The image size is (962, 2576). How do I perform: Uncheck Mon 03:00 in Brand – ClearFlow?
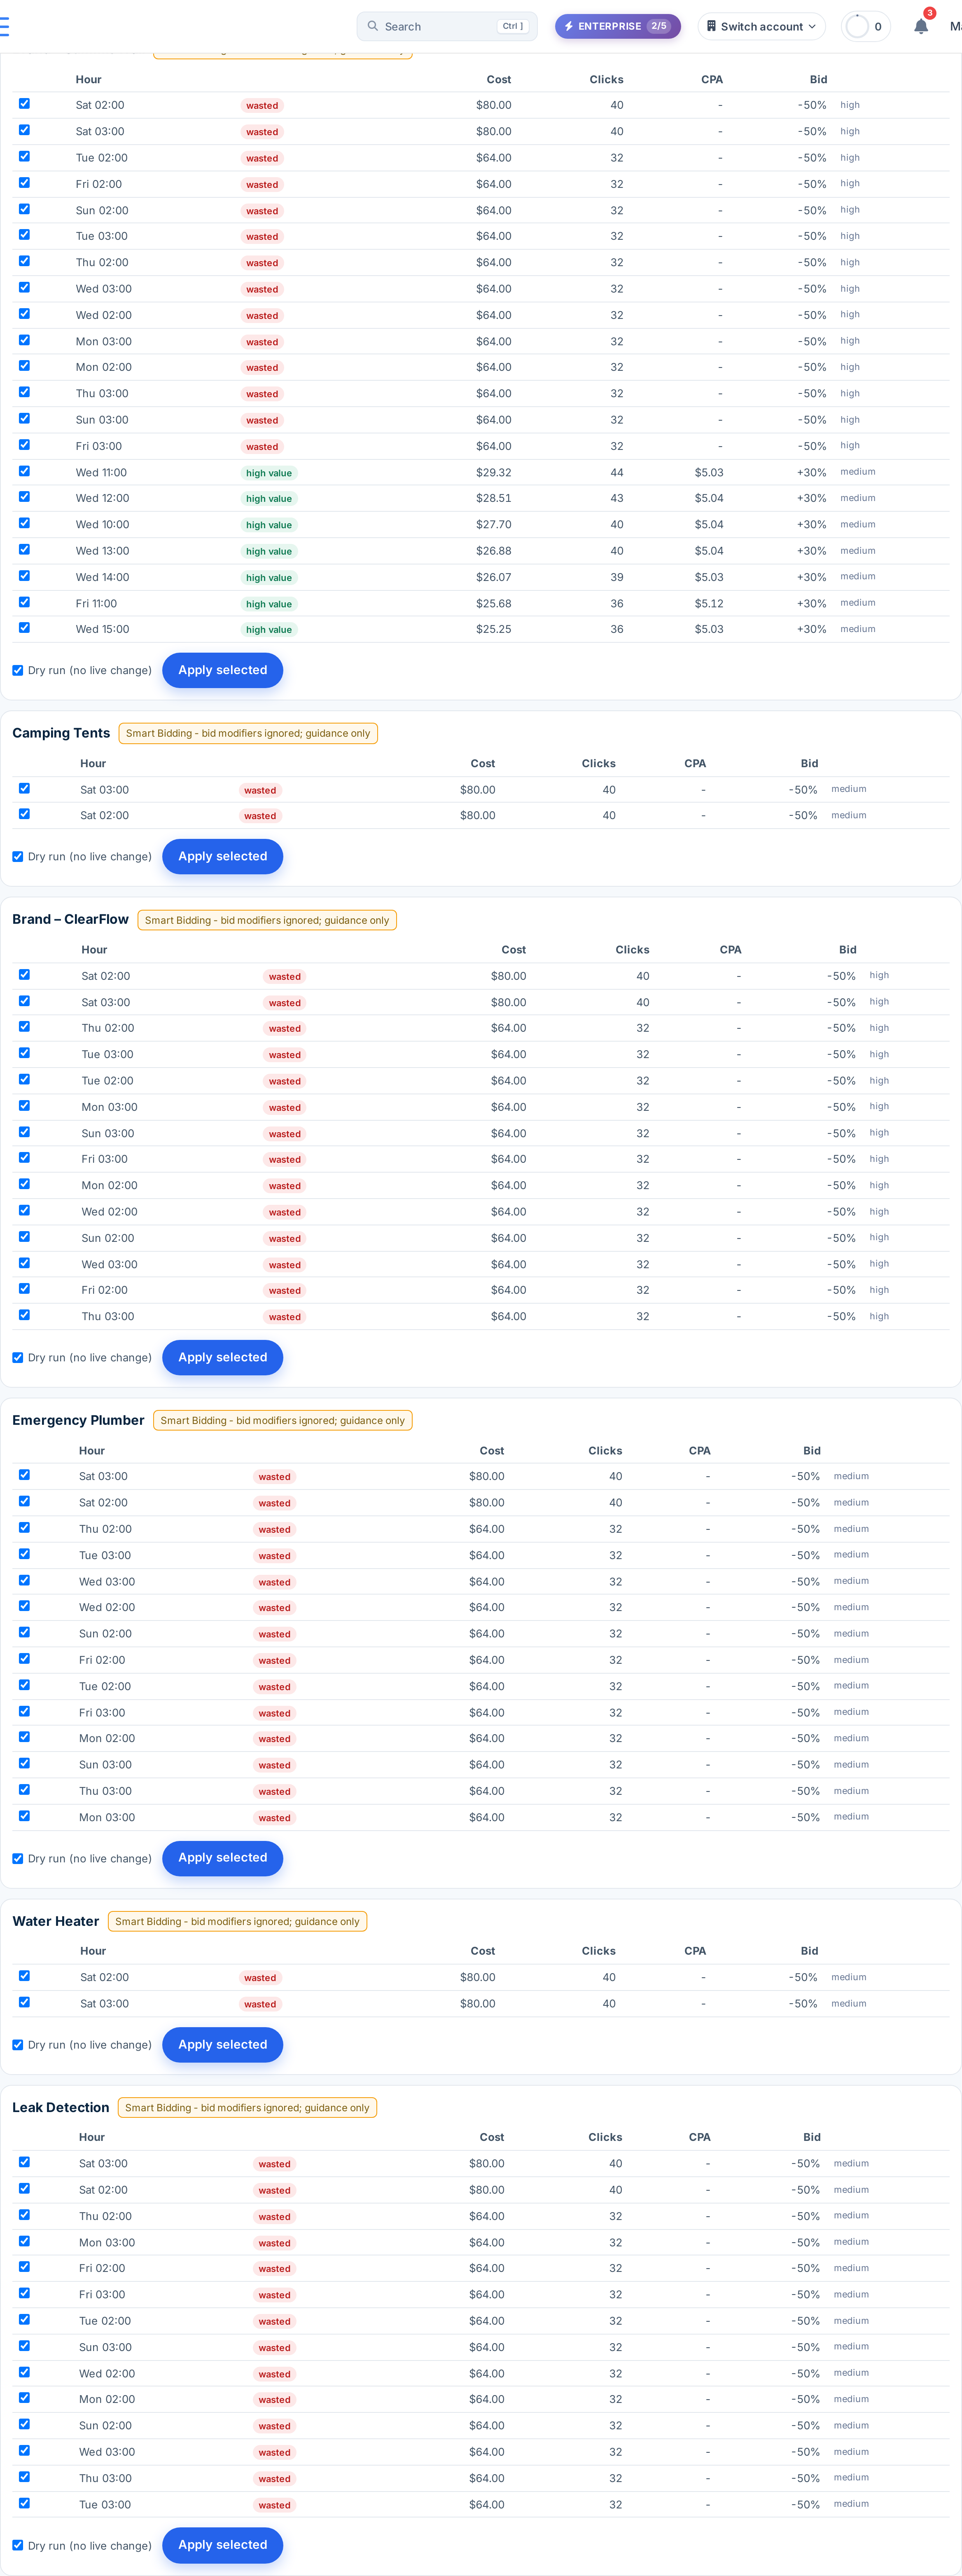tap(24, 1106)
